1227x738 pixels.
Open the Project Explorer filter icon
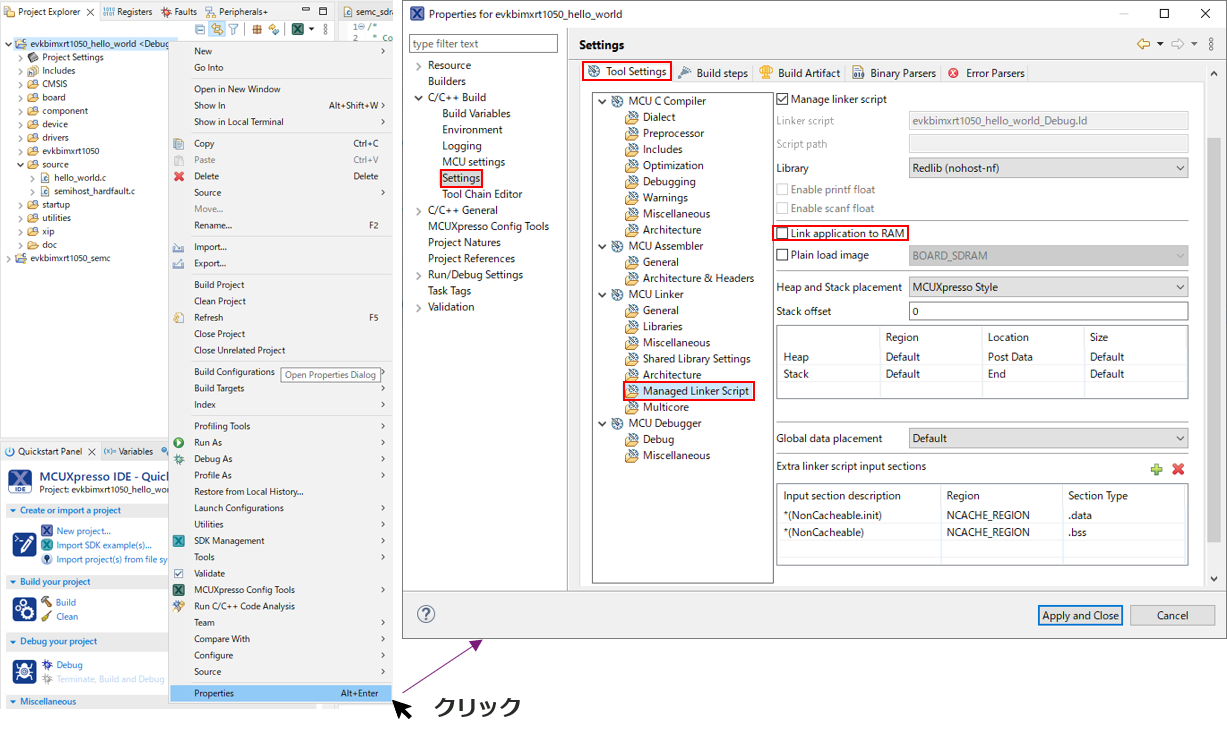coord(233,29)
